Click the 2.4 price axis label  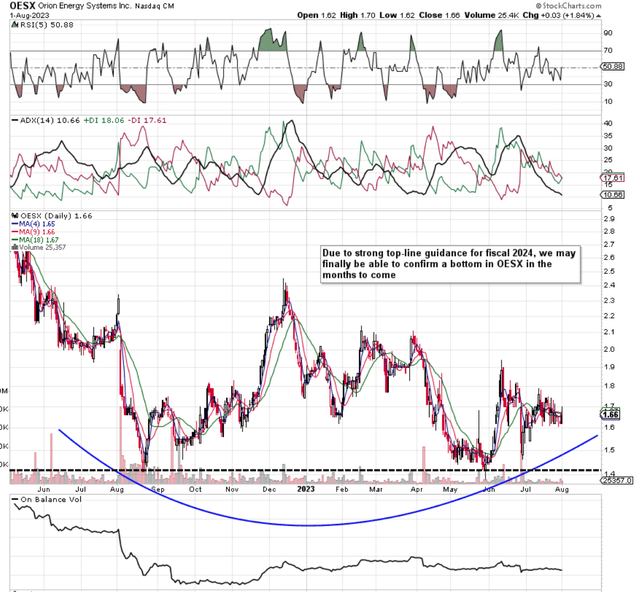[x=609, y=285]
